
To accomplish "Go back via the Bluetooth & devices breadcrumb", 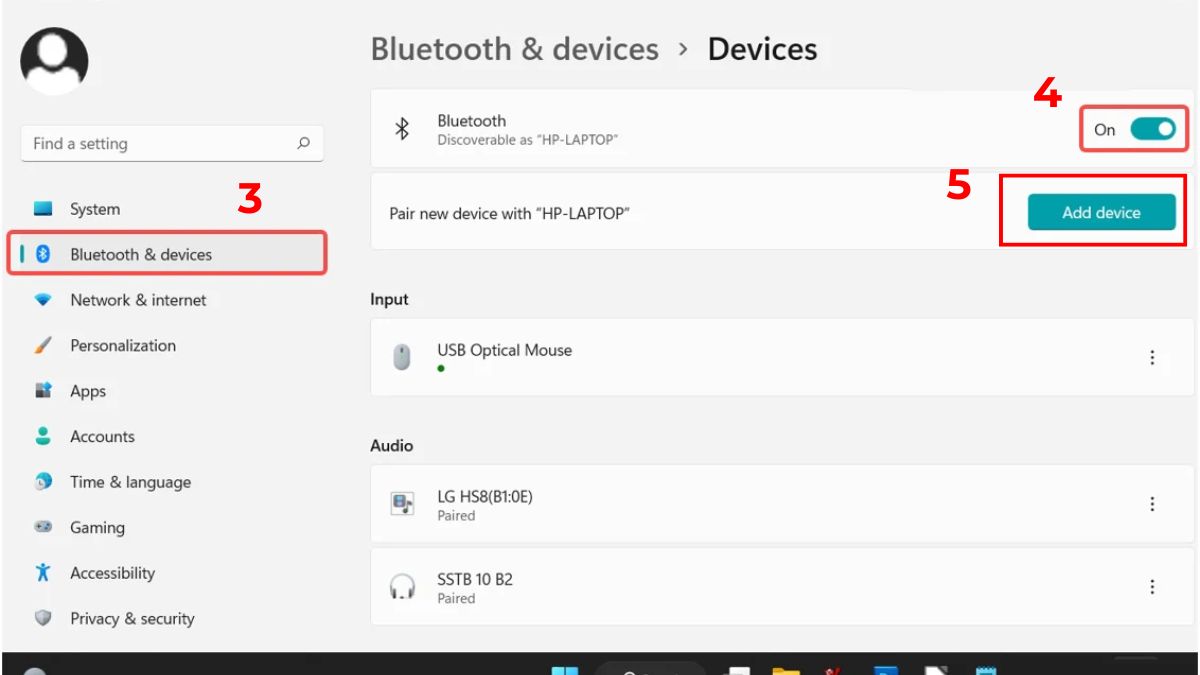I will click(514, 48).
